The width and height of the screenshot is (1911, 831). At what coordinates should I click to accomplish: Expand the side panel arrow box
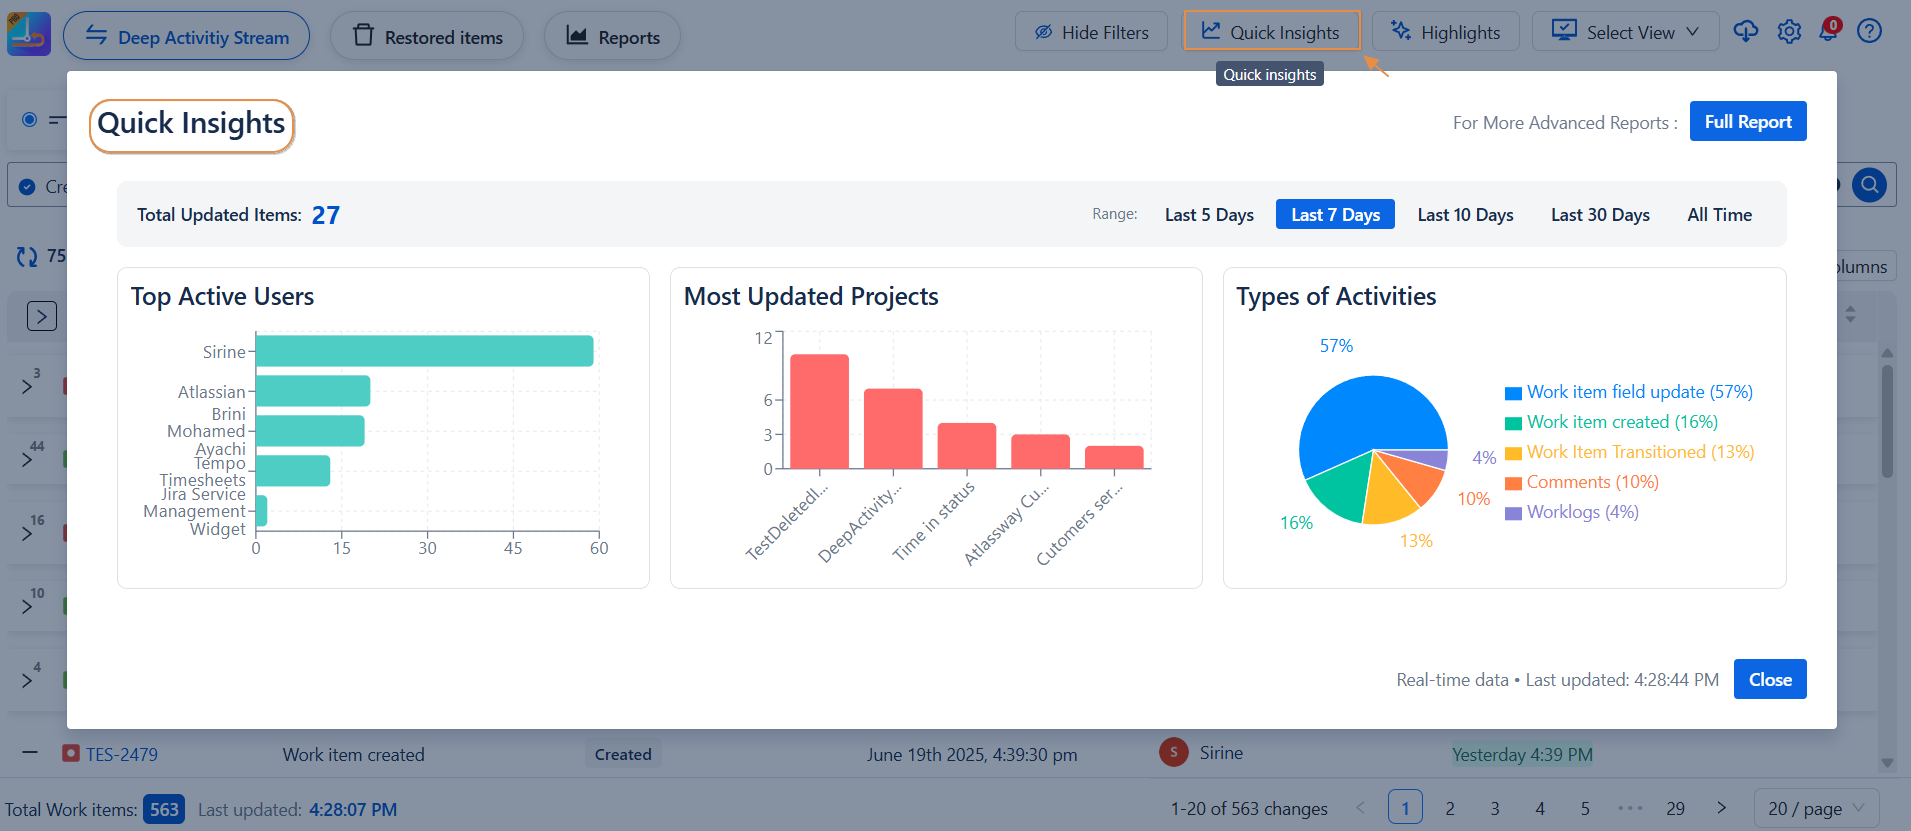[41, 316]
